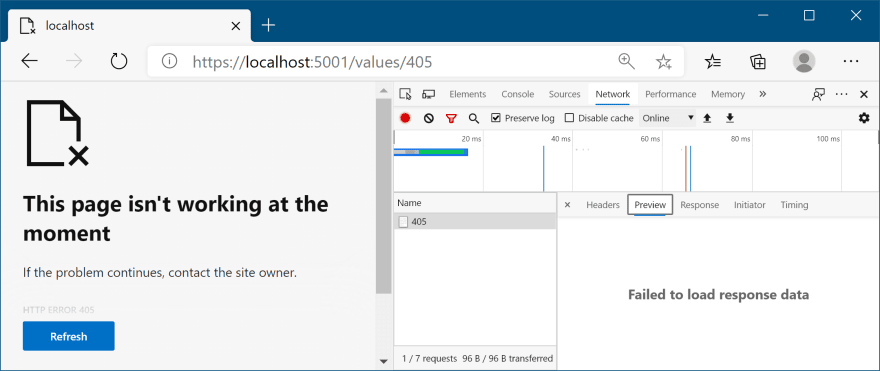Close the localhost tab
Image resolution: width=880 pixels, height=371 pixels.
click(x=236, y=26)
